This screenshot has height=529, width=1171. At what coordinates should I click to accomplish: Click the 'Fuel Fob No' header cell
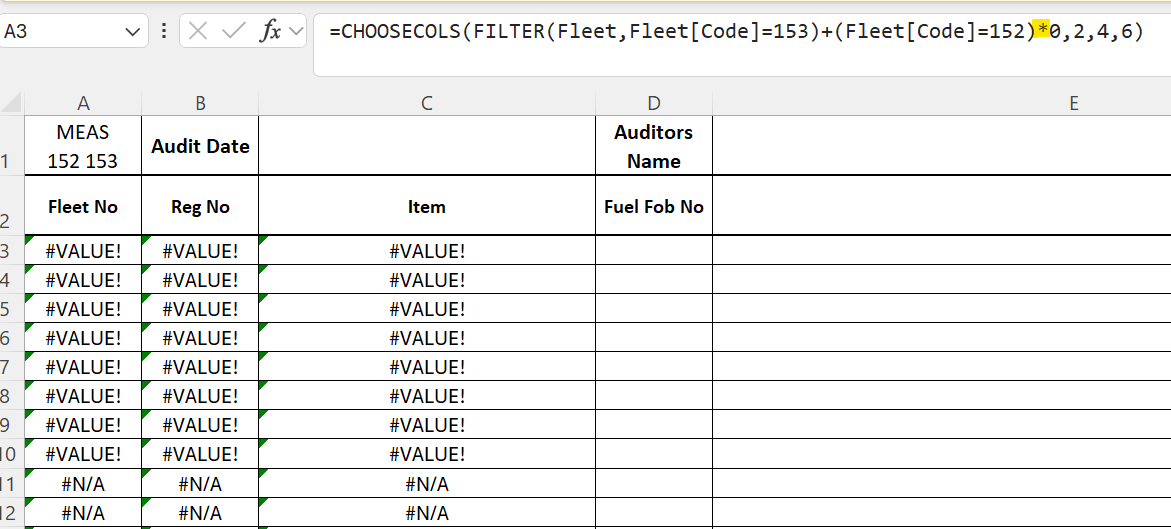coord(654,205)
